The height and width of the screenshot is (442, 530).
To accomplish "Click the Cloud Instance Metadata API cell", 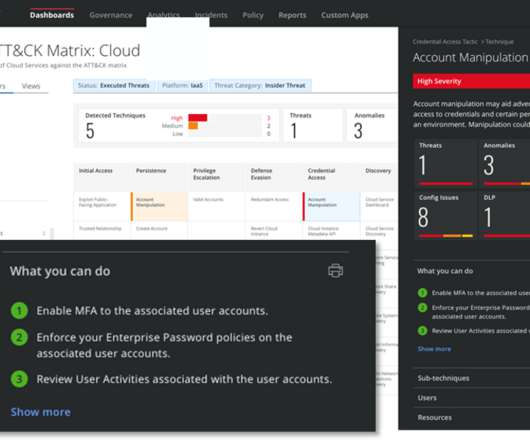I will [331, 231].
